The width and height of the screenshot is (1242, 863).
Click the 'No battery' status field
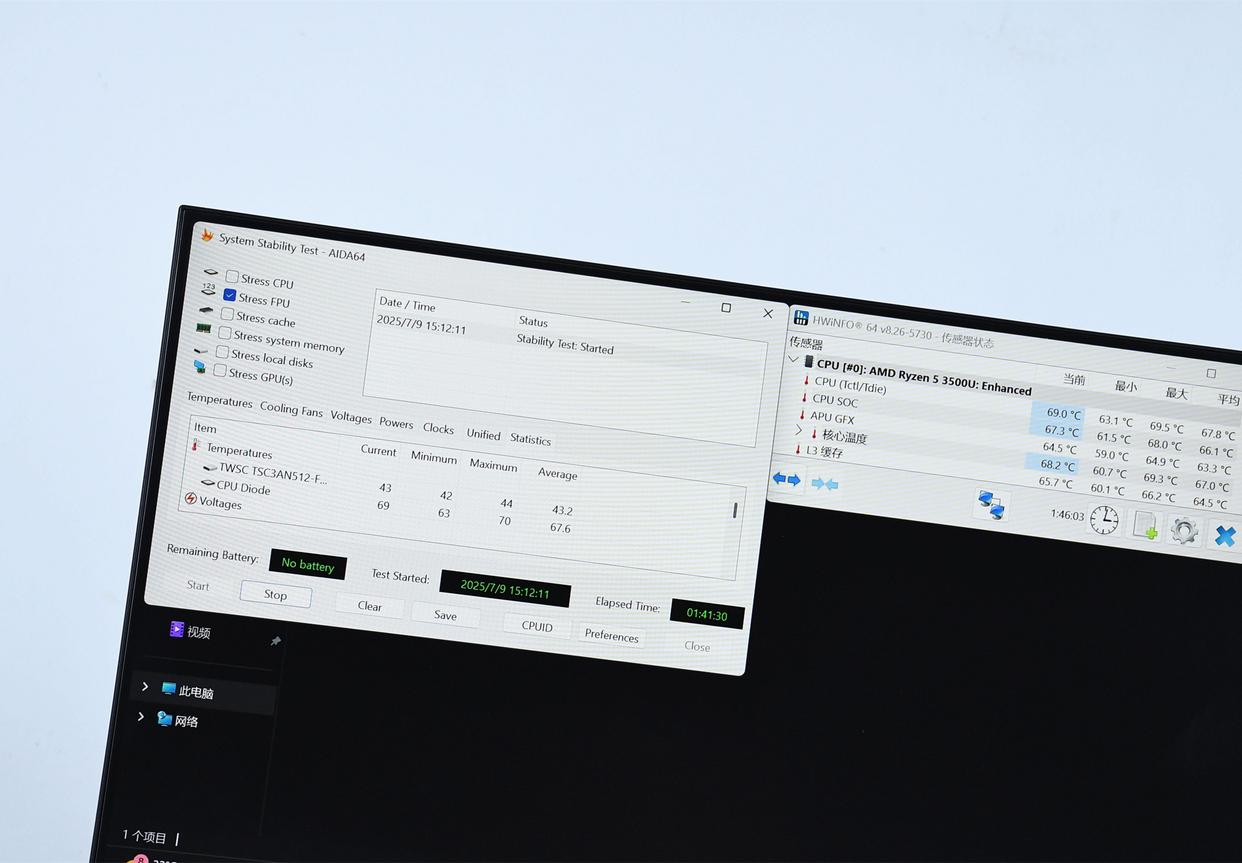pyautogui.click(x=308, y=564)
